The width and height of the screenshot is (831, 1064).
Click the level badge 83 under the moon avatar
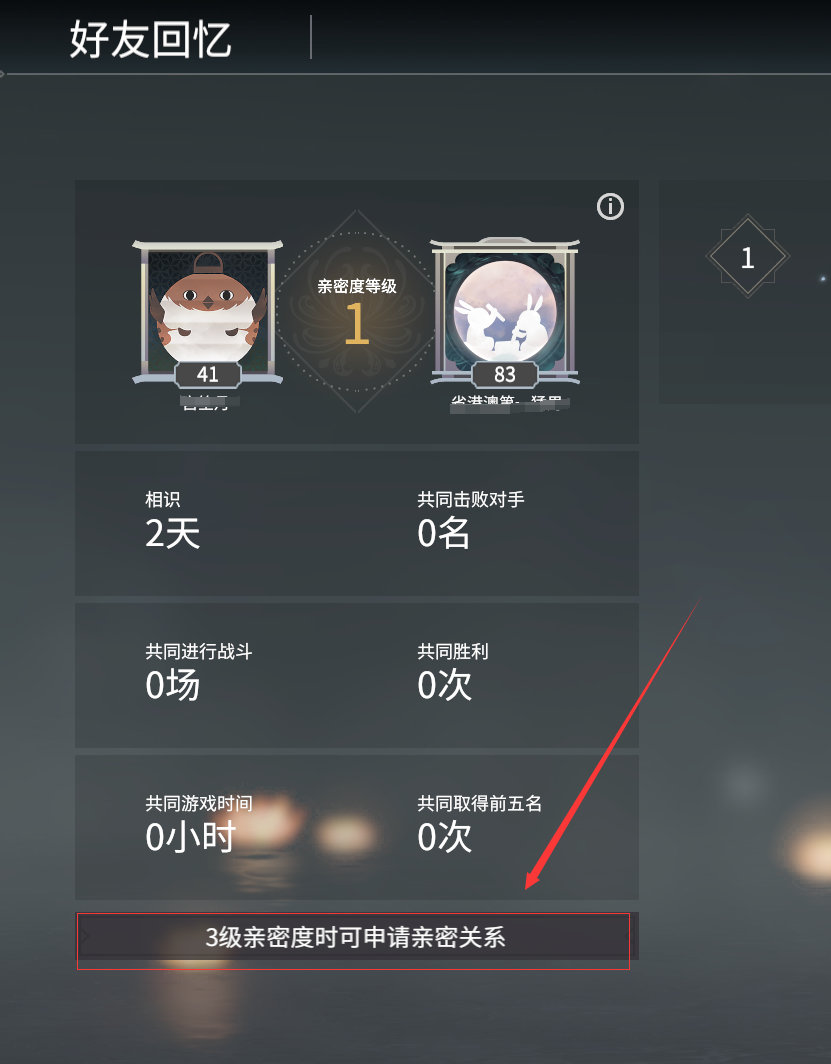505,374
